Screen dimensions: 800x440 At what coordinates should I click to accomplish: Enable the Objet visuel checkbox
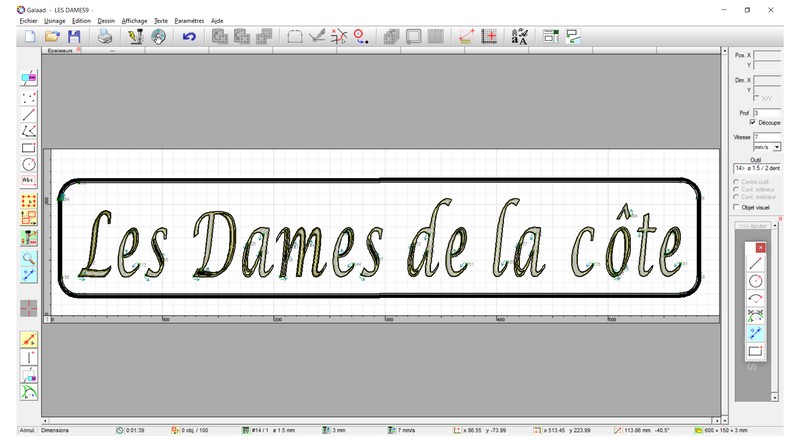(738, 207)
